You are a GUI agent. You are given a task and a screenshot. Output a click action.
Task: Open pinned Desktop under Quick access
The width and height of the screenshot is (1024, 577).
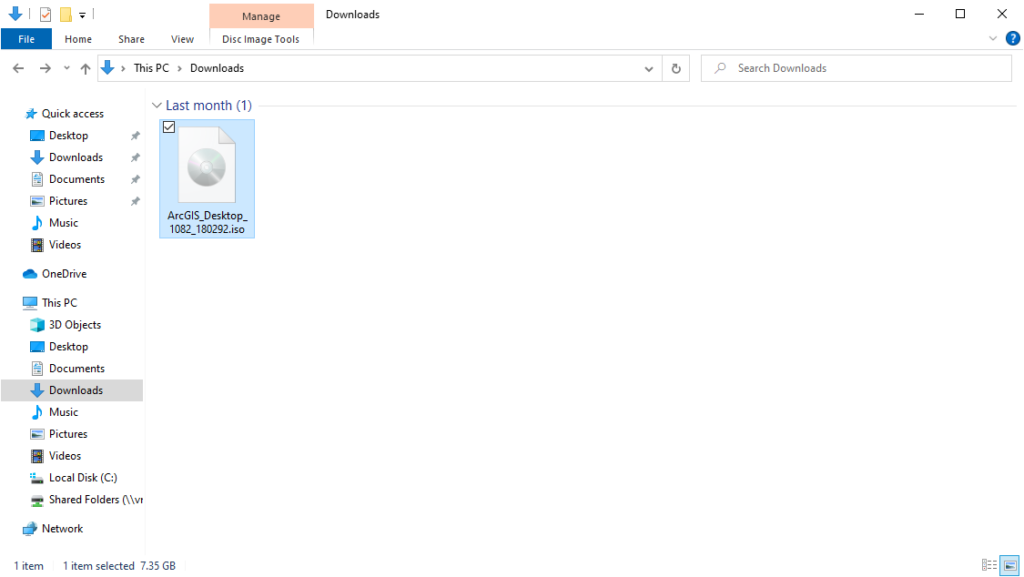pyautogui.click(x=68, y=136)
